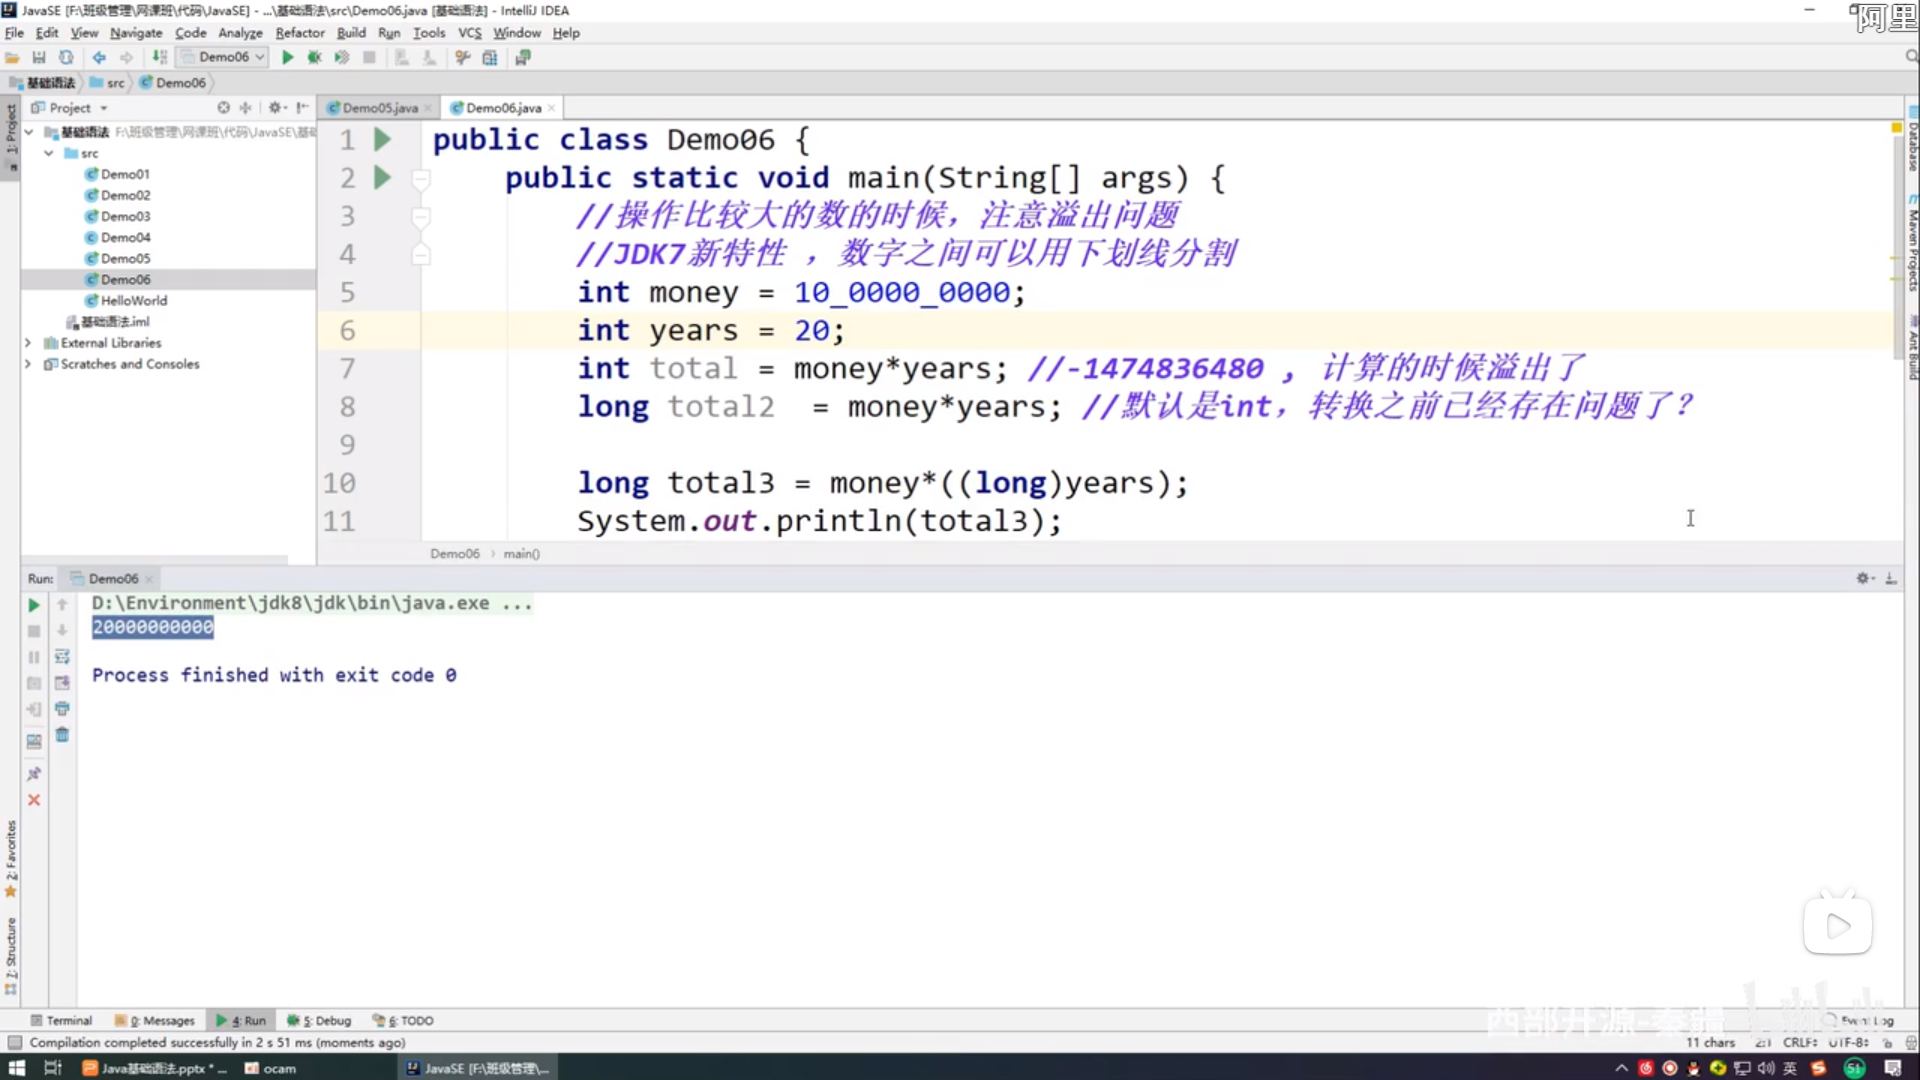Click the print icon in the Run panel

pyautogui.click(x=62, y=709)
